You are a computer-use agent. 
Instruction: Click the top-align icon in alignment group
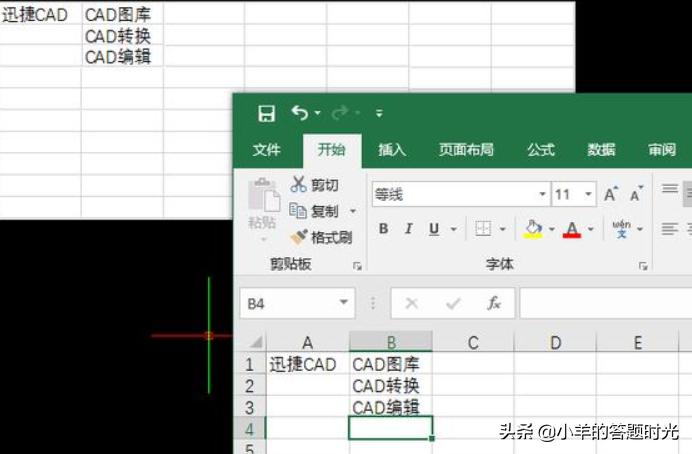click(670, 189)
